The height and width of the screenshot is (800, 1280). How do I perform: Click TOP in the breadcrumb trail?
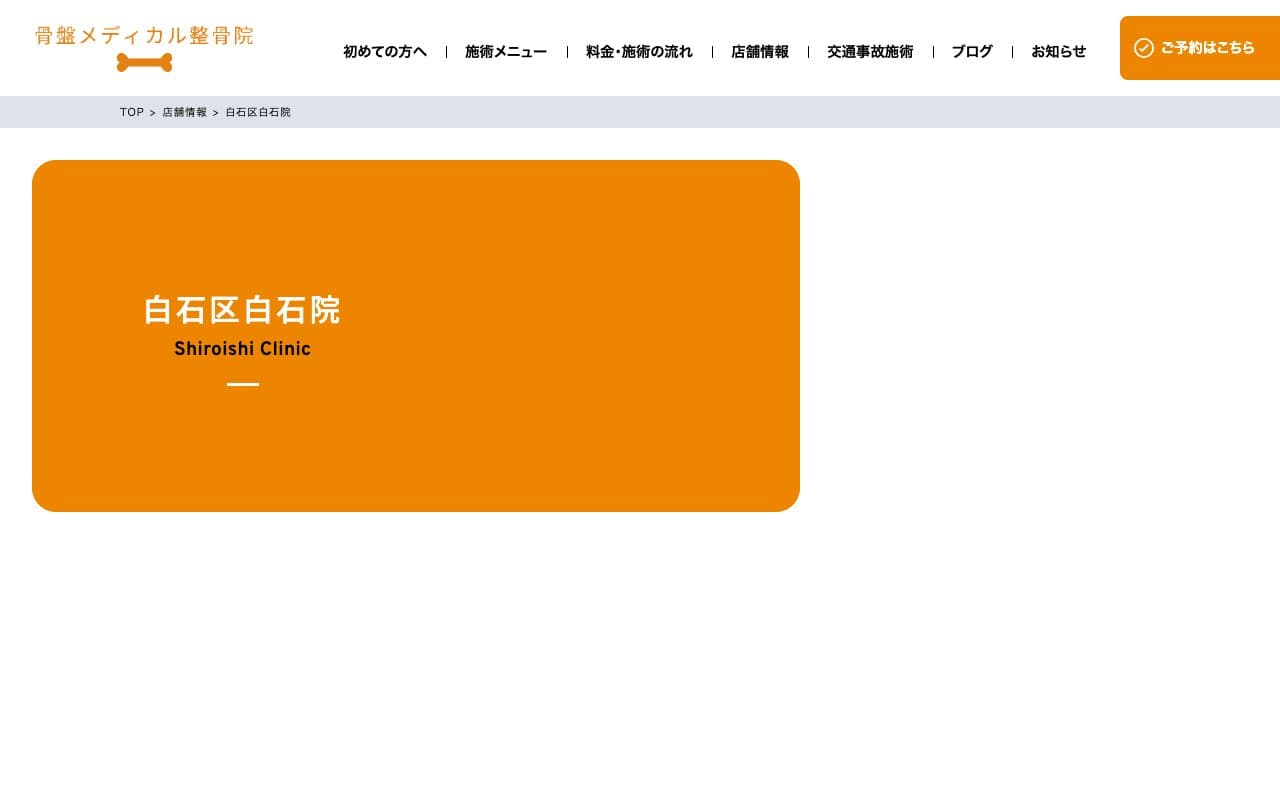click(131, 112)
